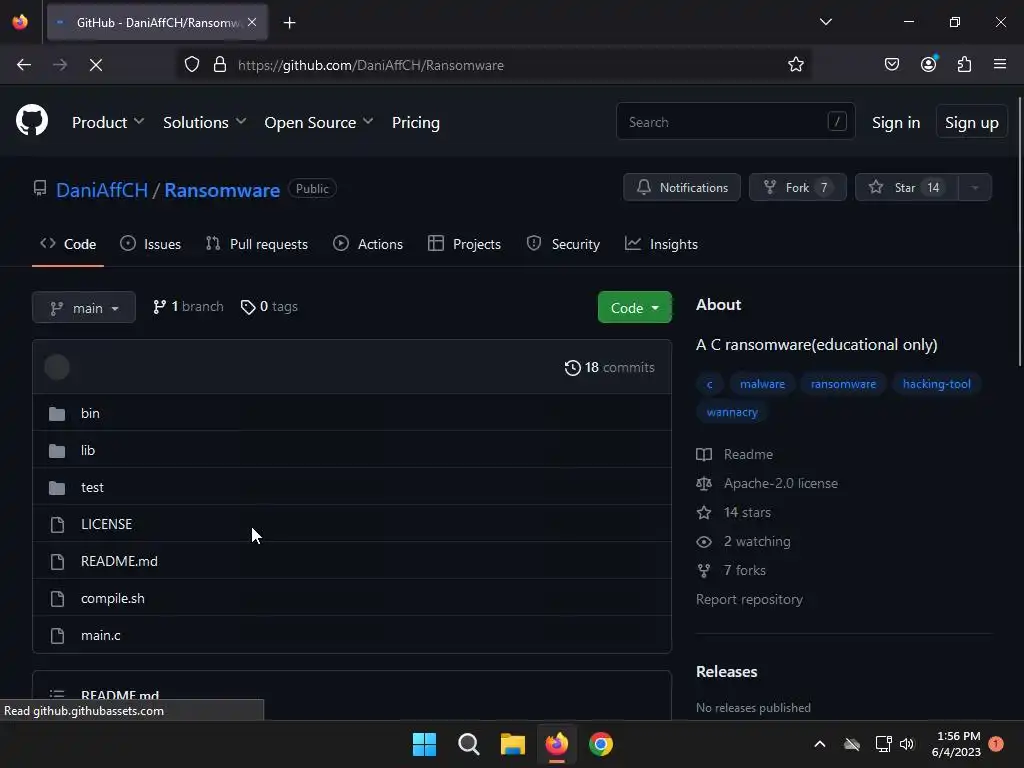Click the list all tabs chevron
Viewport: 1024px width, 768px height.
[x=825, y=22]
